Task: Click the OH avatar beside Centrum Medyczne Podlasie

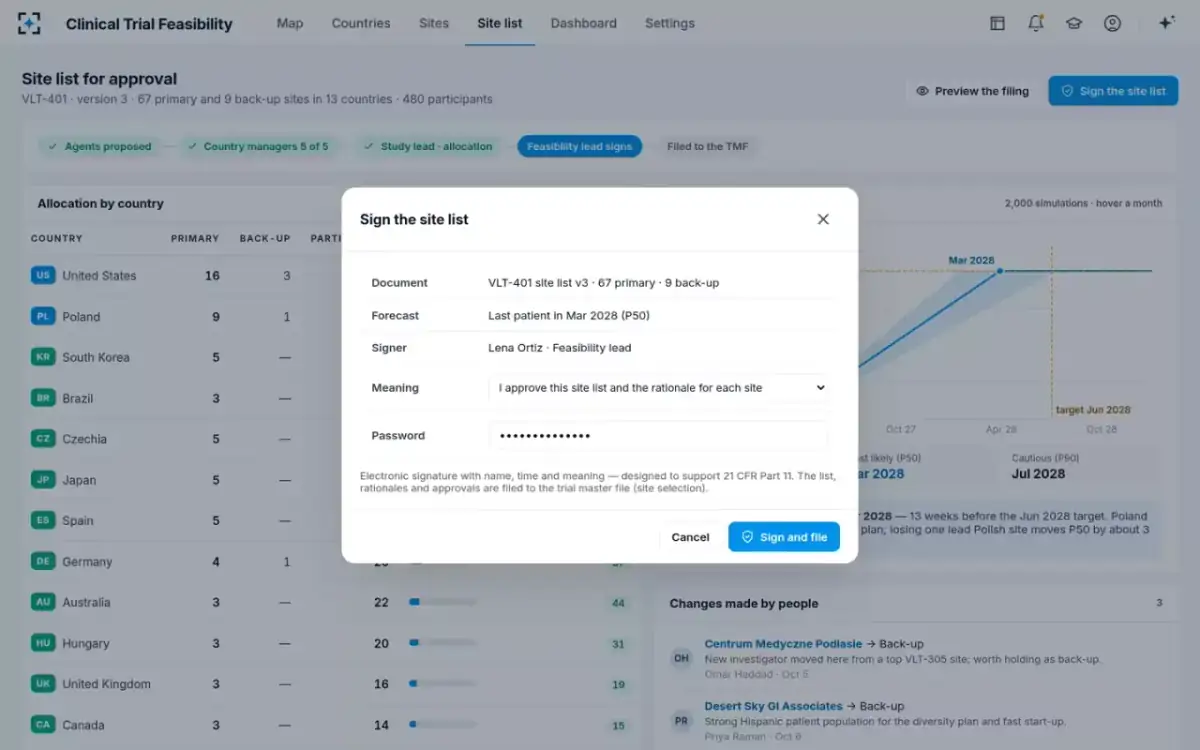Action: 681,658
